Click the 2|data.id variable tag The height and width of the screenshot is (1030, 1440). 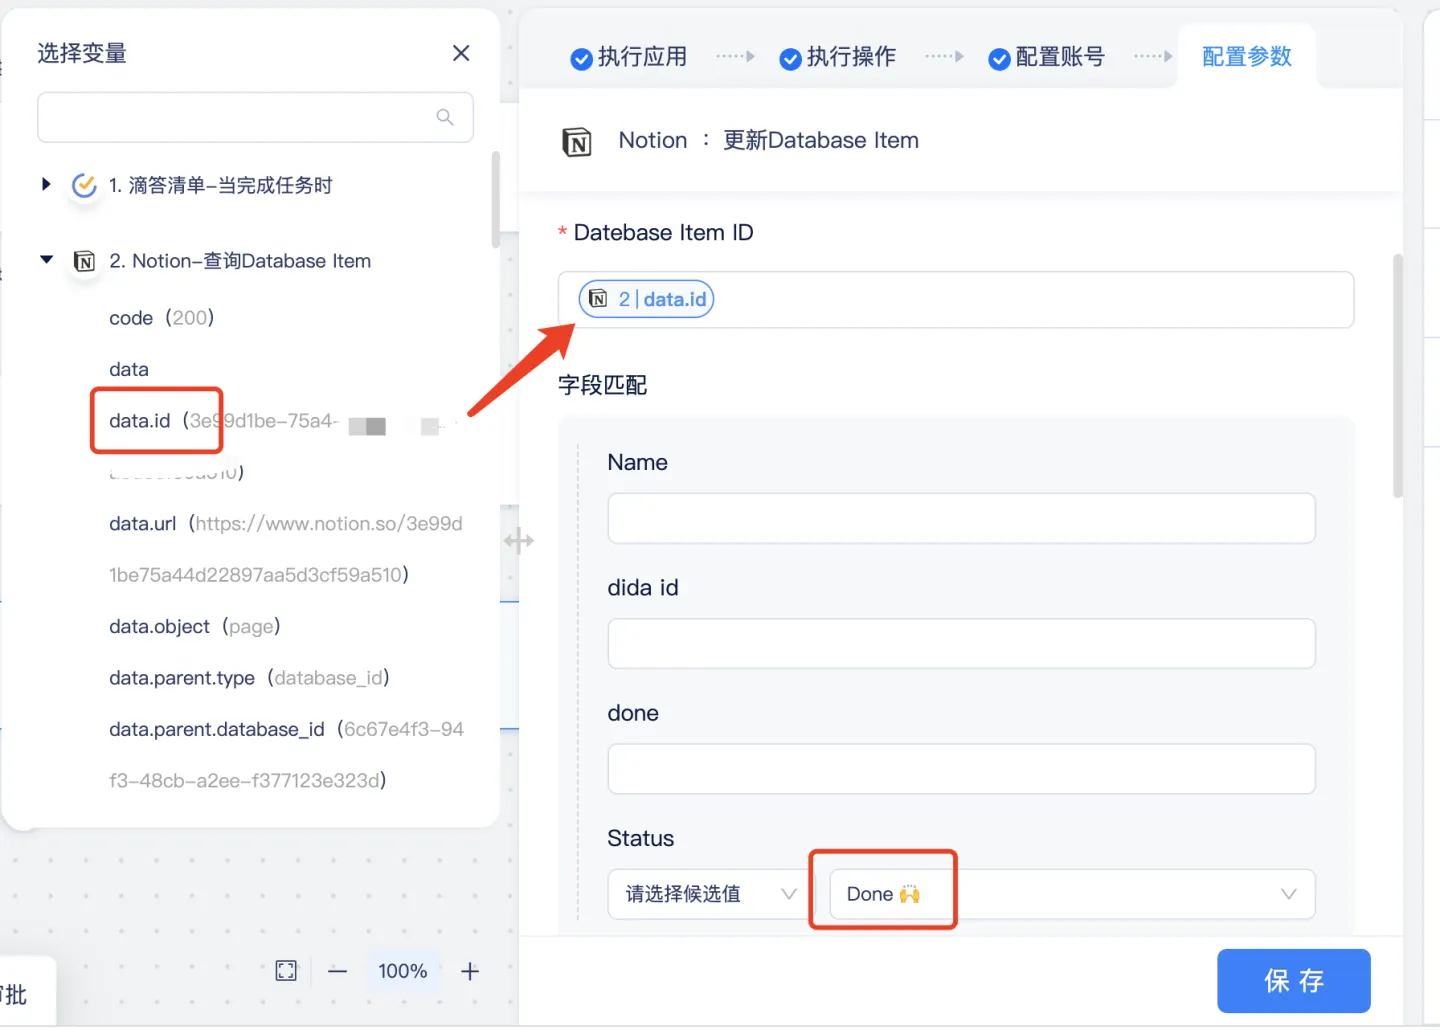647,299
